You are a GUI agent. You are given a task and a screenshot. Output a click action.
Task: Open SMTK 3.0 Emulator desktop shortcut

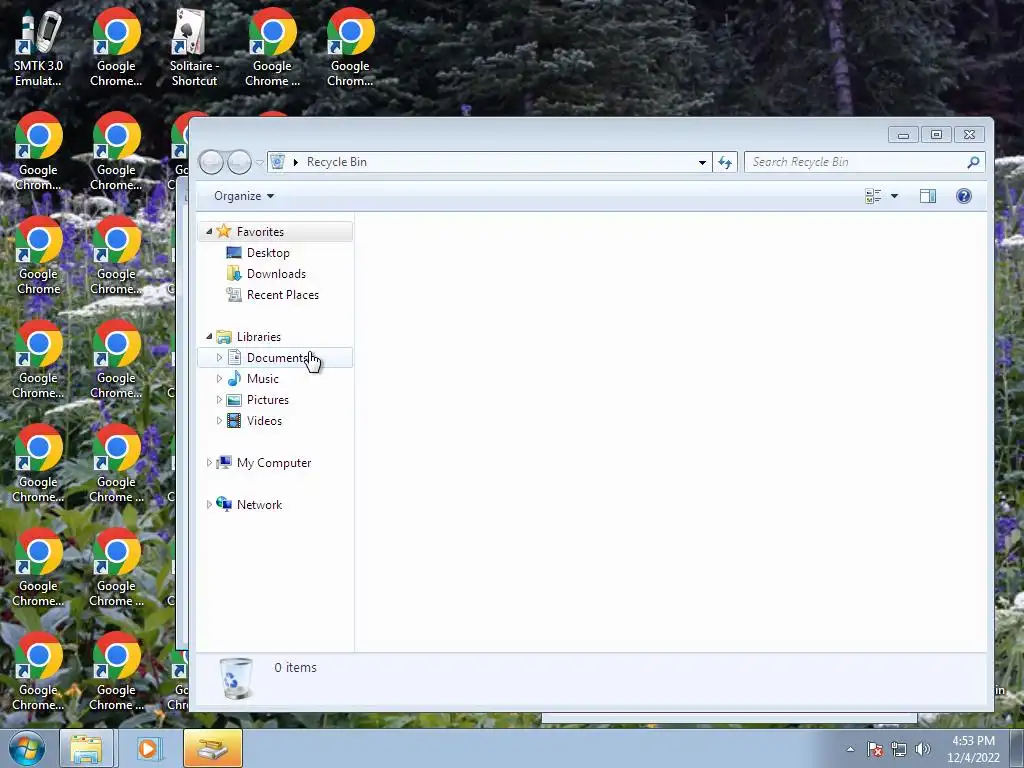(x=38, y=49)
